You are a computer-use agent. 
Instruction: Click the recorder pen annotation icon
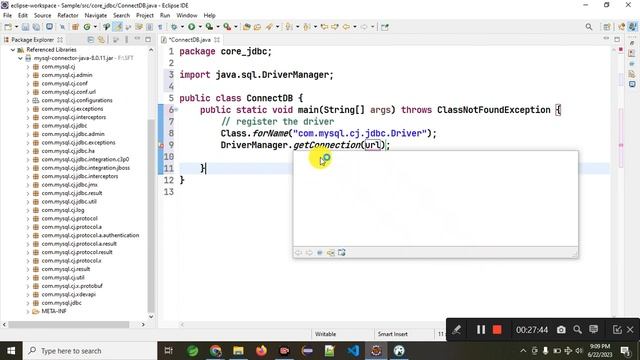456,330
